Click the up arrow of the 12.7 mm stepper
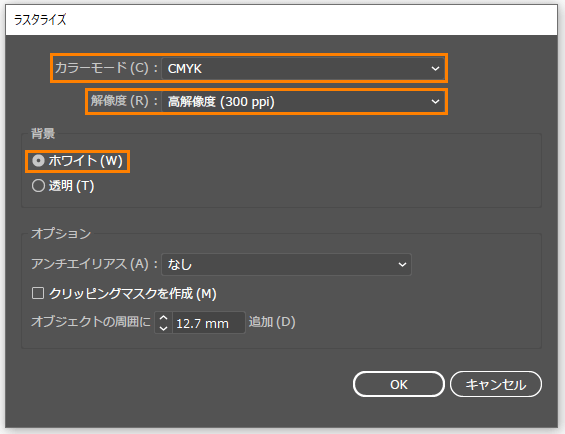The image size is (565, 434). (164, 318)
